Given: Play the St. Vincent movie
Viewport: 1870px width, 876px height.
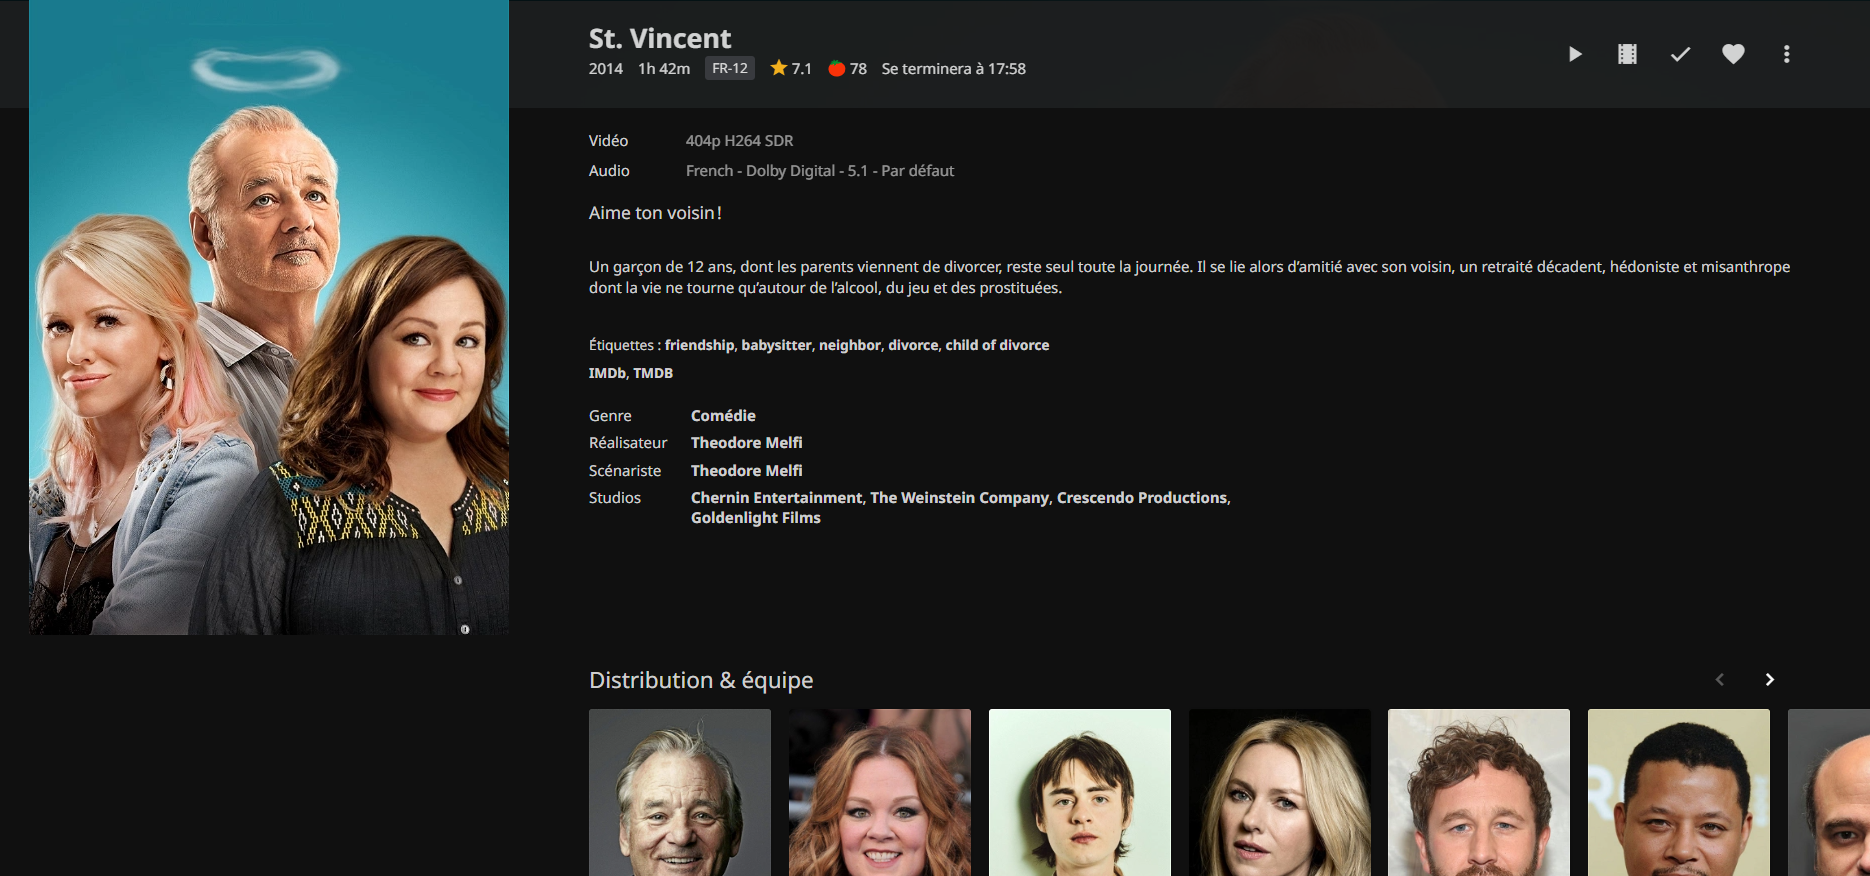Looking at the screenshot, I should tap(1575, 54).
